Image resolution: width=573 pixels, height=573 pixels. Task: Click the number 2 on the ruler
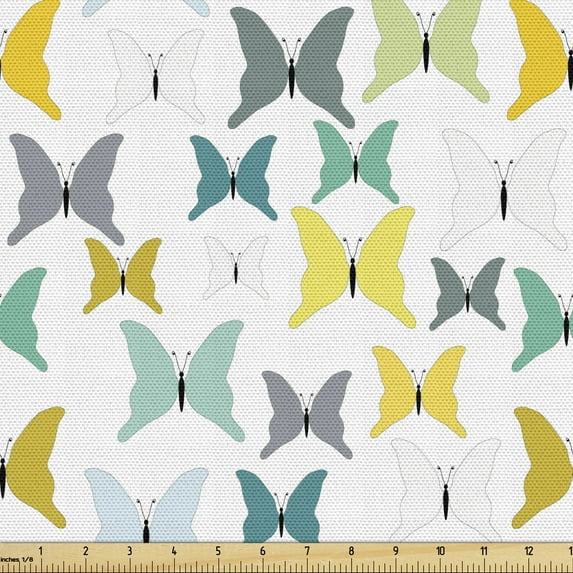[x=86, y=551]
